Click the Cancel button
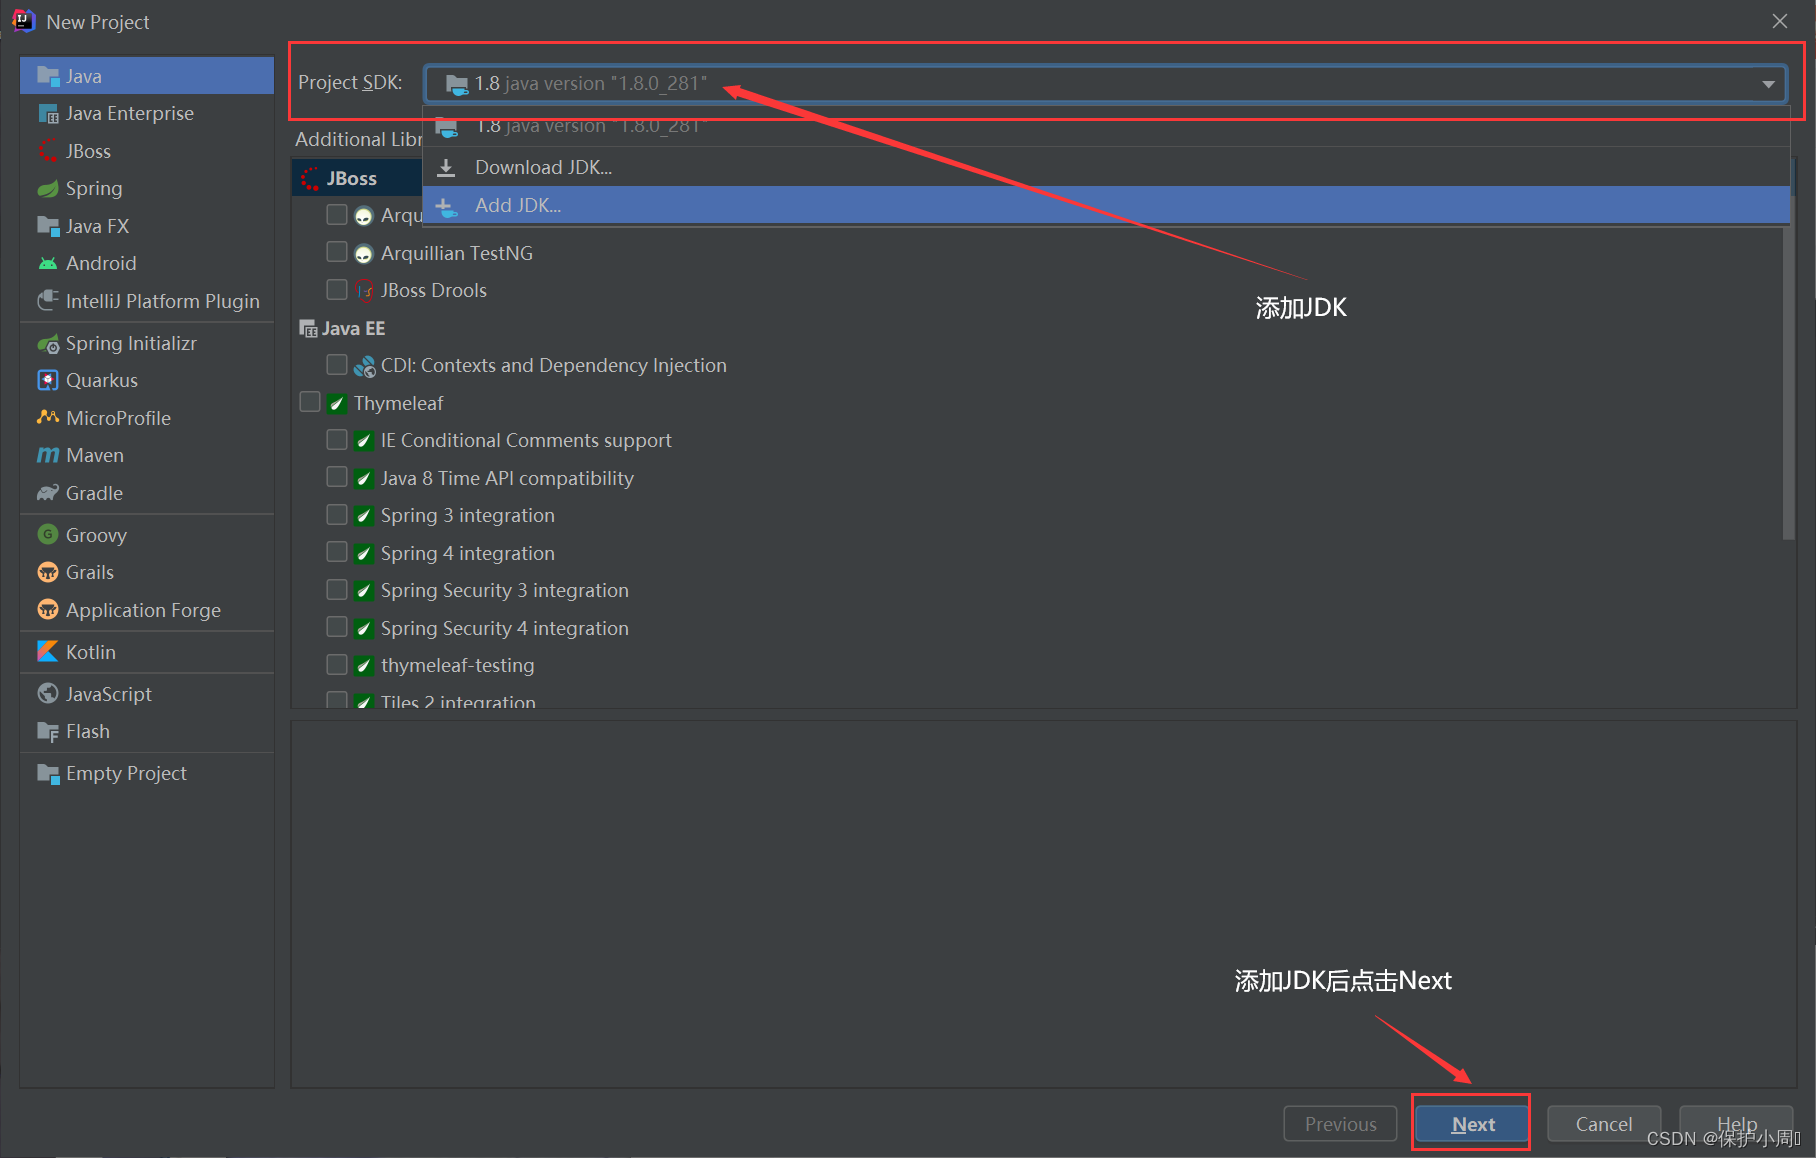Viewport: 1816px width, 1158px height. coord(1604,1124)
